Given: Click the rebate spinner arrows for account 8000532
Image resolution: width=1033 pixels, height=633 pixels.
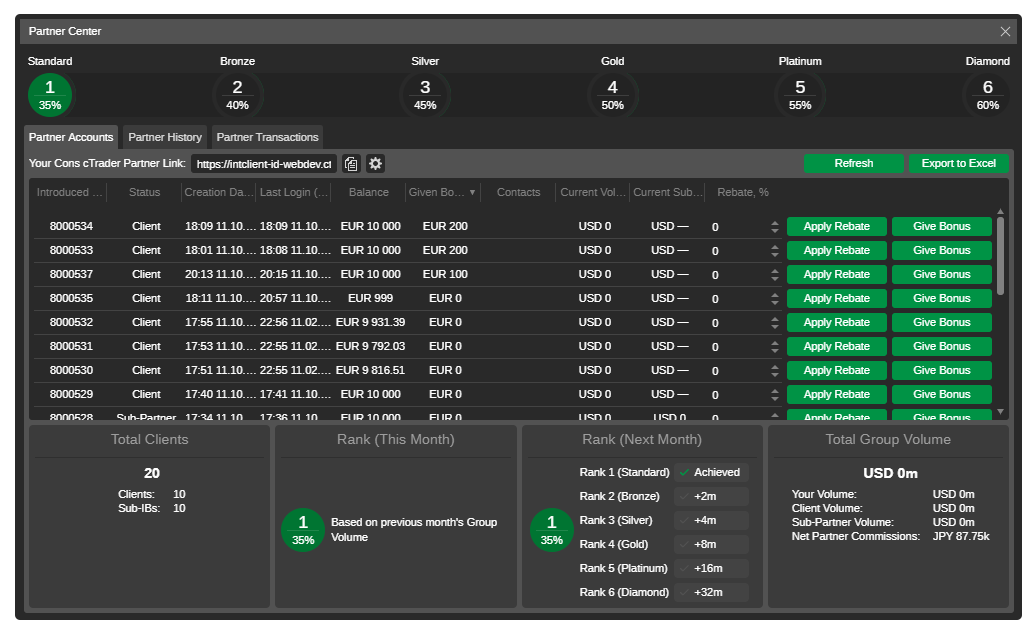Looking at the screenshot, I should 775,323.
